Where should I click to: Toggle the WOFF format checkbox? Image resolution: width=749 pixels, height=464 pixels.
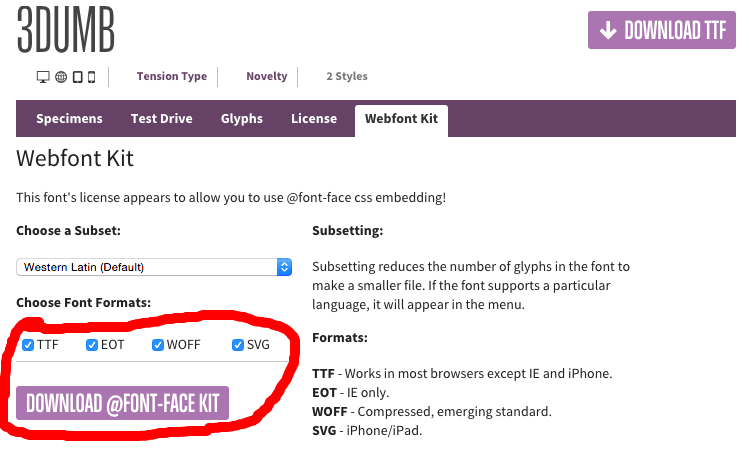point(158,345)
